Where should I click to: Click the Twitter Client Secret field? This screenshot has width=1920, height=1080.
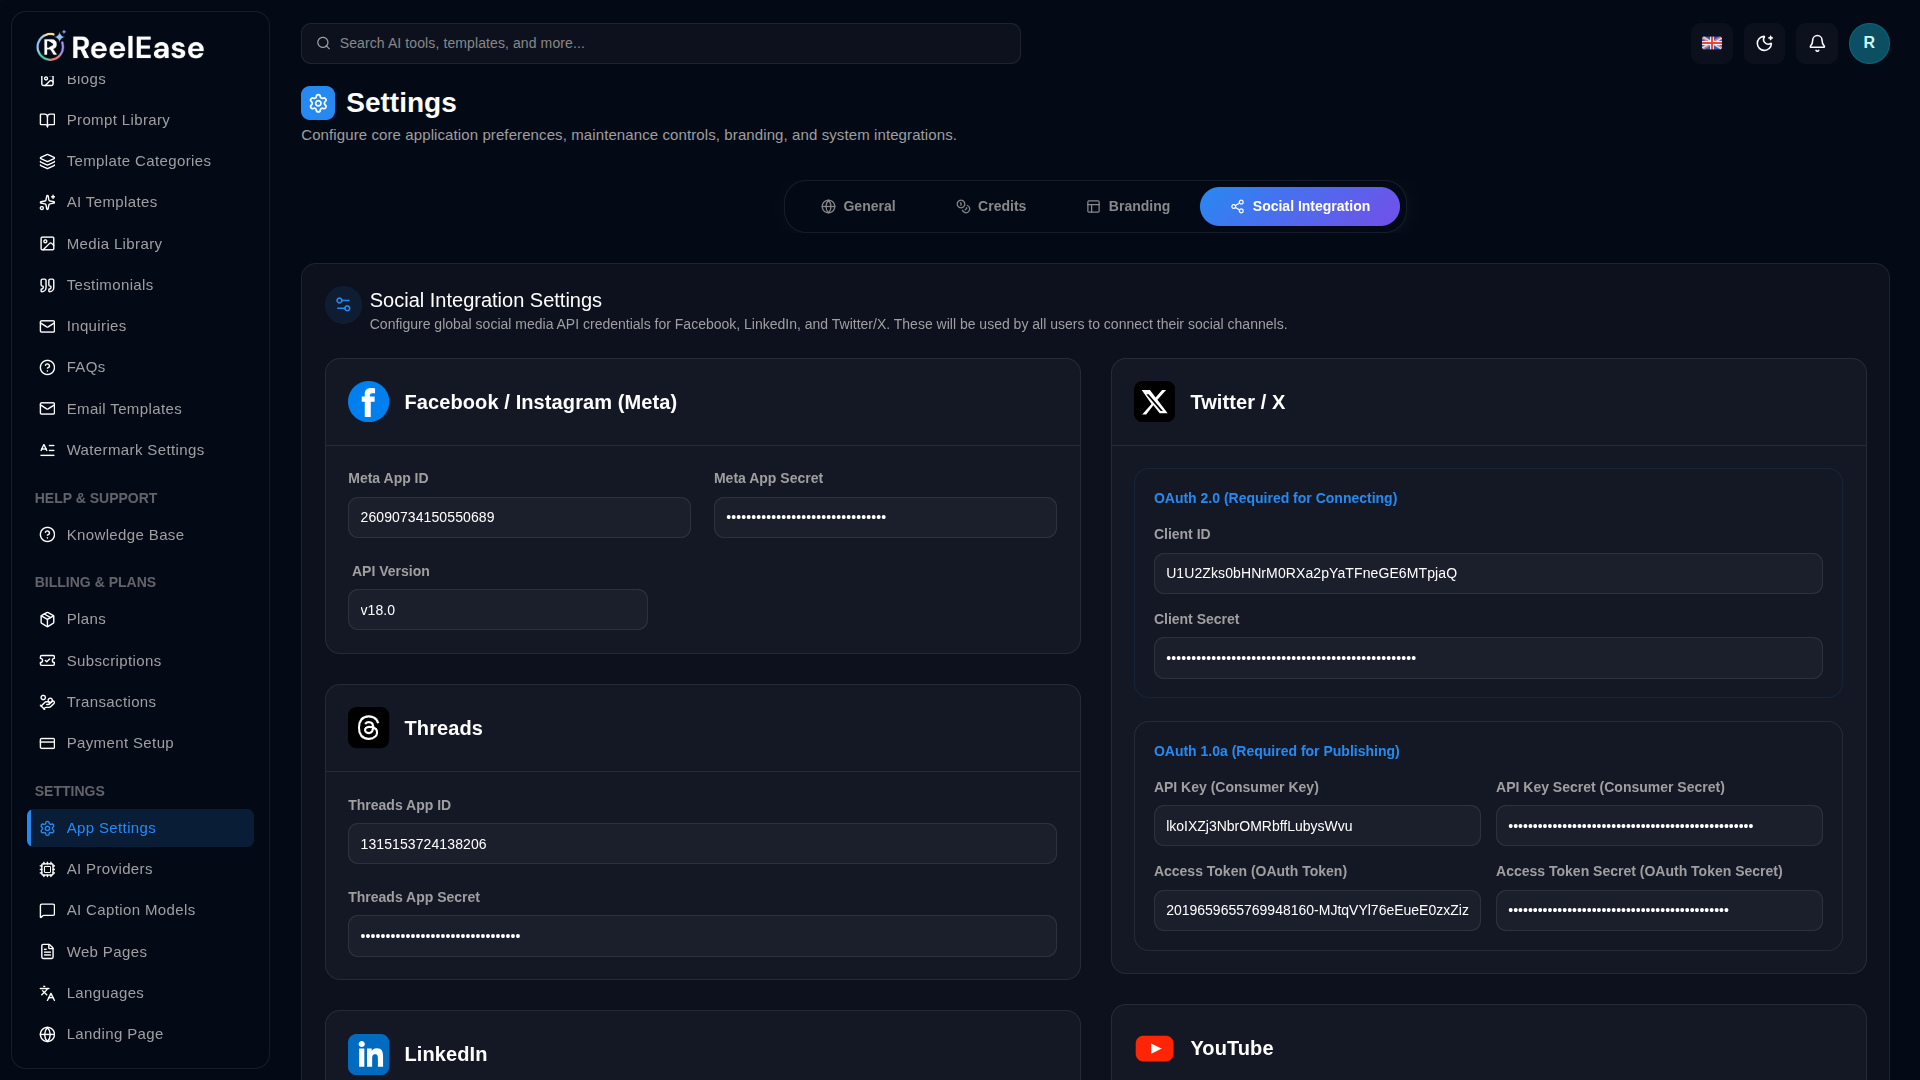click(x=1488, y=658)
